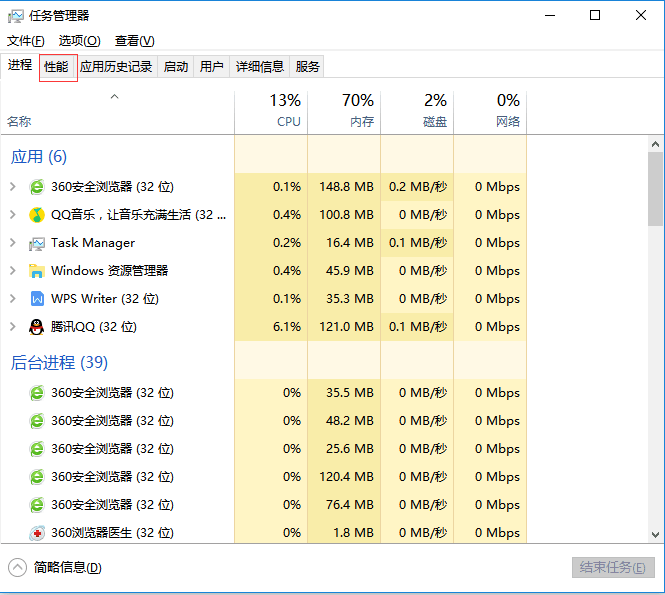Click the QQ音乐 app icon
The image size is (665, 595).
pyautogui.click(x=37, y=215)
